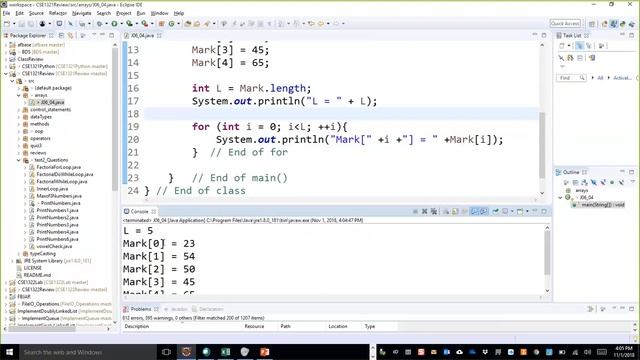Click the Quick Access search field
This screenshot has width=640, height=360.
point(565,24)
